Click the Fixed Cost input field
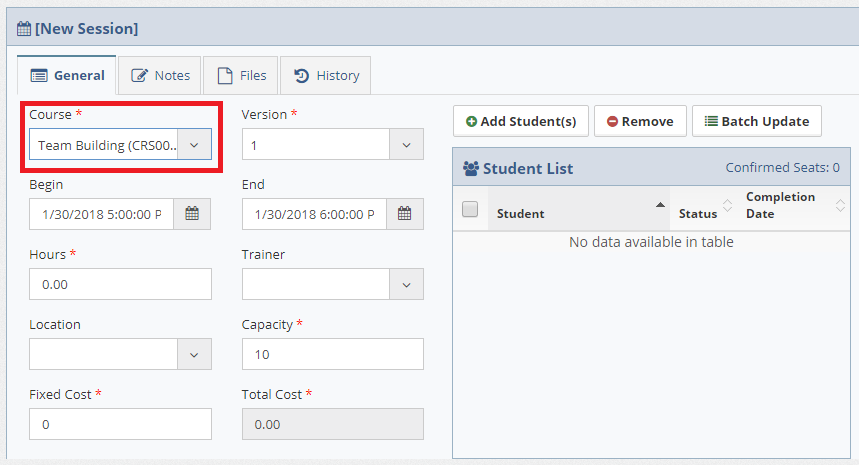 [x=120, y=424]
